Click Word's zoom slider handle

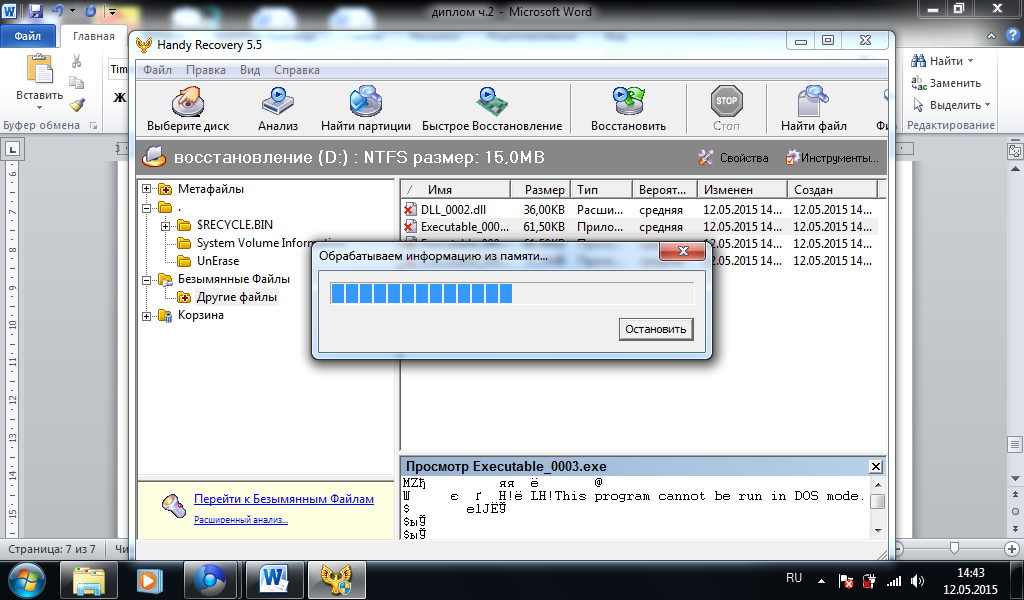pyautogui.click(x=954, y=548)
